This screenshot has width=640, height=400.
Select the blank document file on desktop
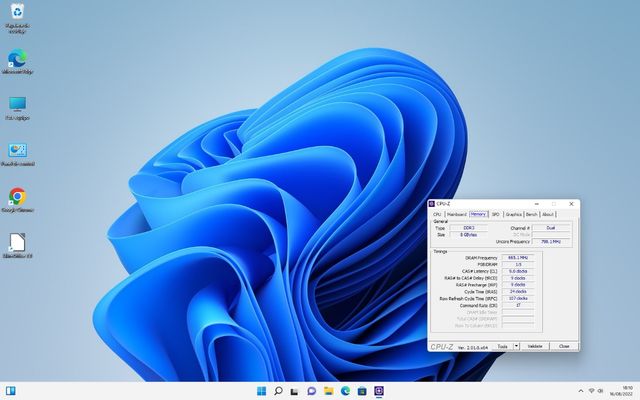tap(17, 246)
